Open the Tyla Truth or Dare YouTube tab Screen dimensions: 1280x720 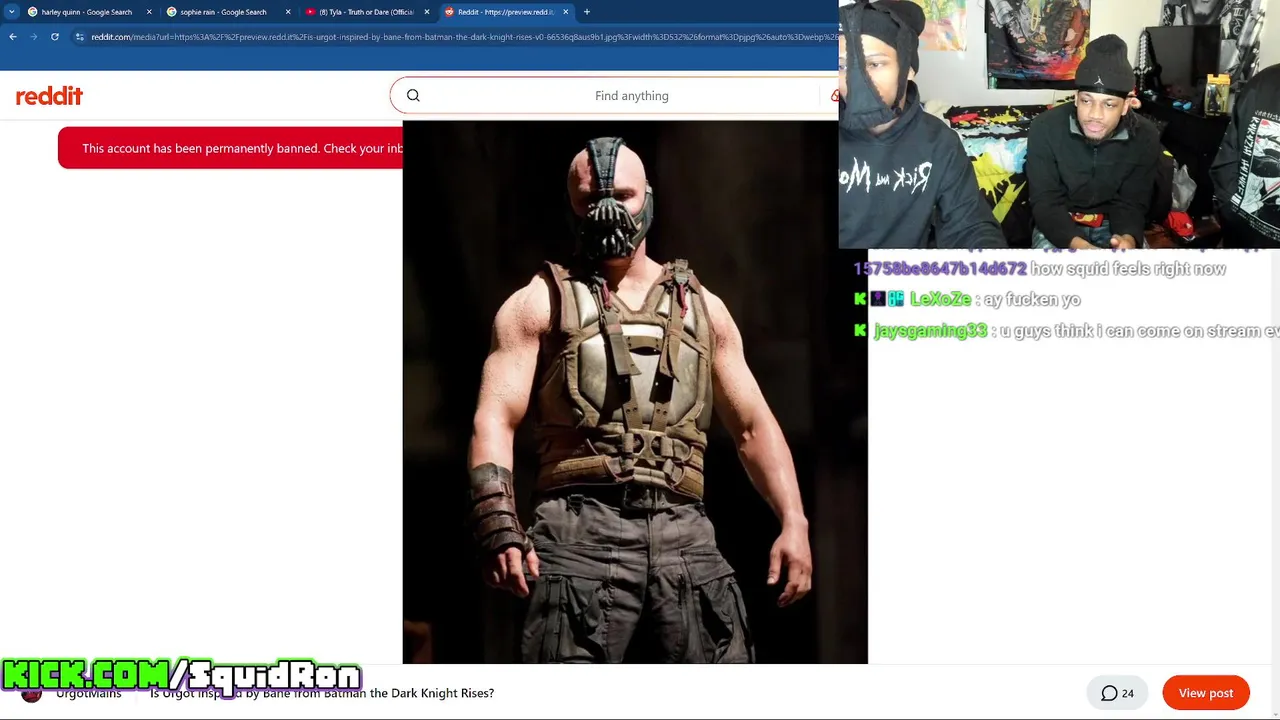pyautogui.click(x=365, y=12)
